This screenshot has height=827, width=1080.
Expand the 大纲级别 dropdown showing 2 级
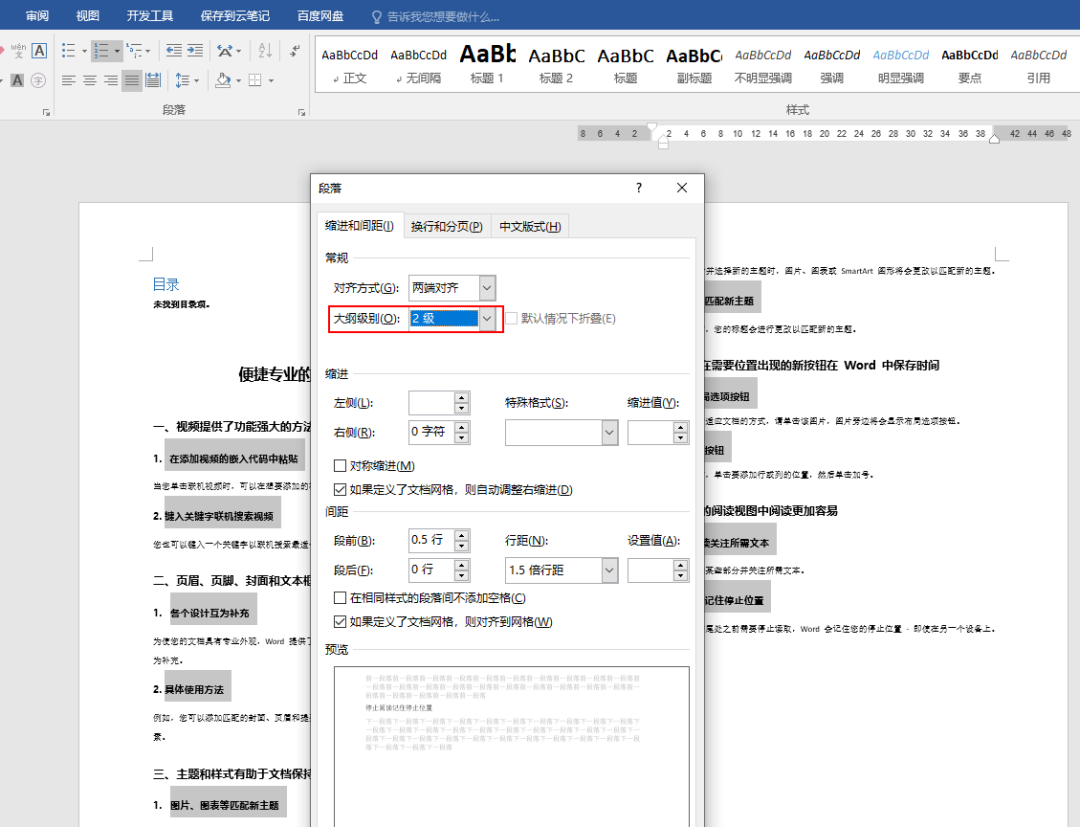(x=487, y=319)
